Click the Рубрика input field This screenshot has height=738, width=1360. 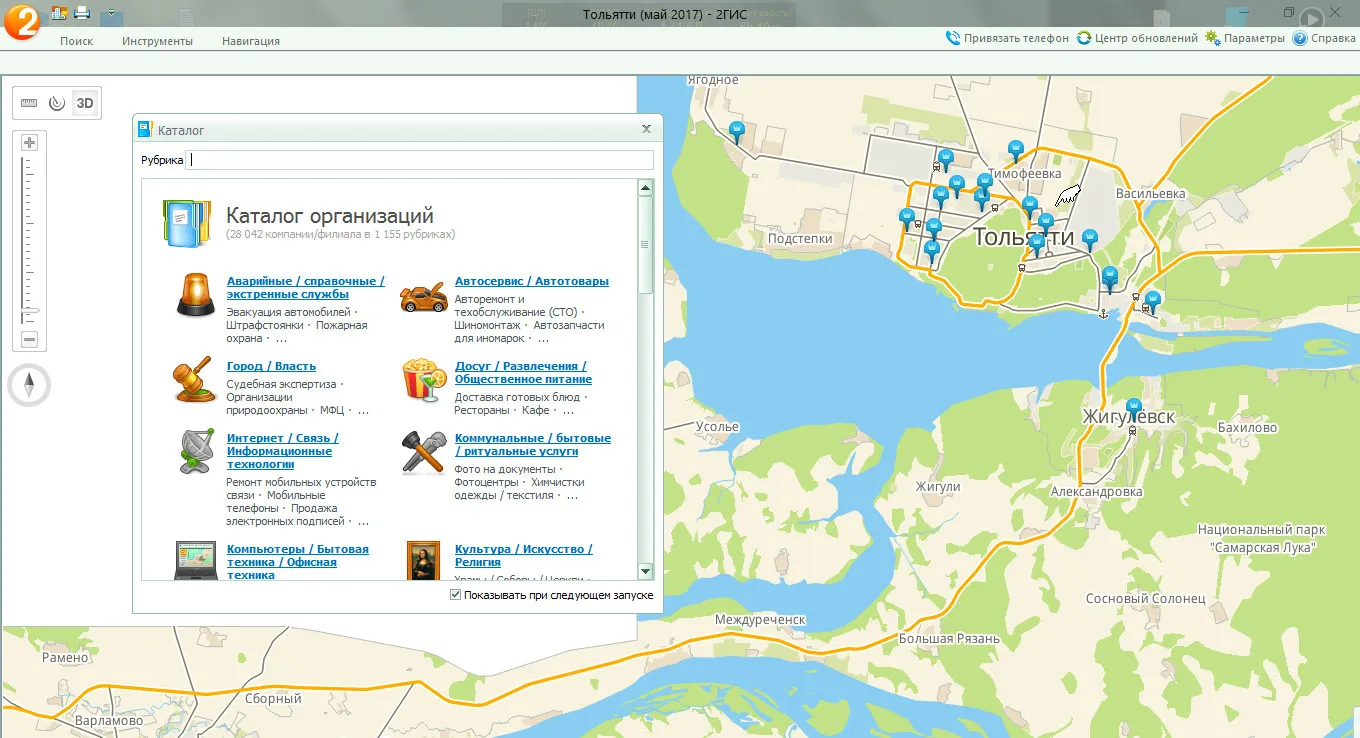[420, 160]
